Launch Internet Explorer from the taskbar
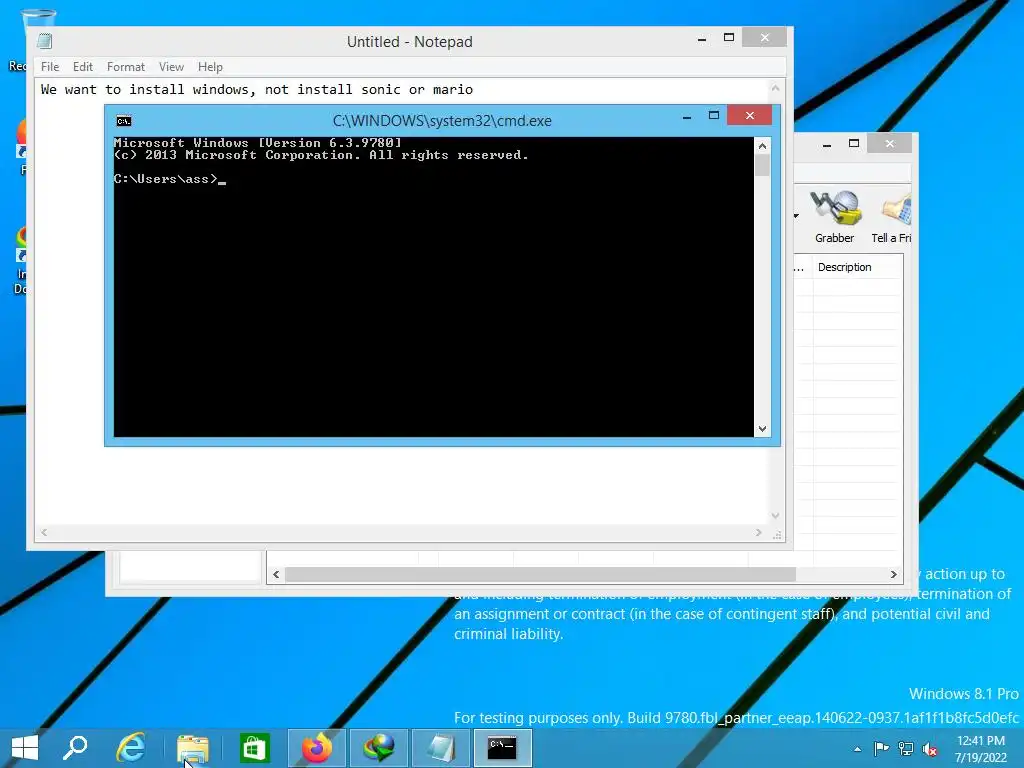This screenshot has width=1024, height=768. tap(131, 748)
